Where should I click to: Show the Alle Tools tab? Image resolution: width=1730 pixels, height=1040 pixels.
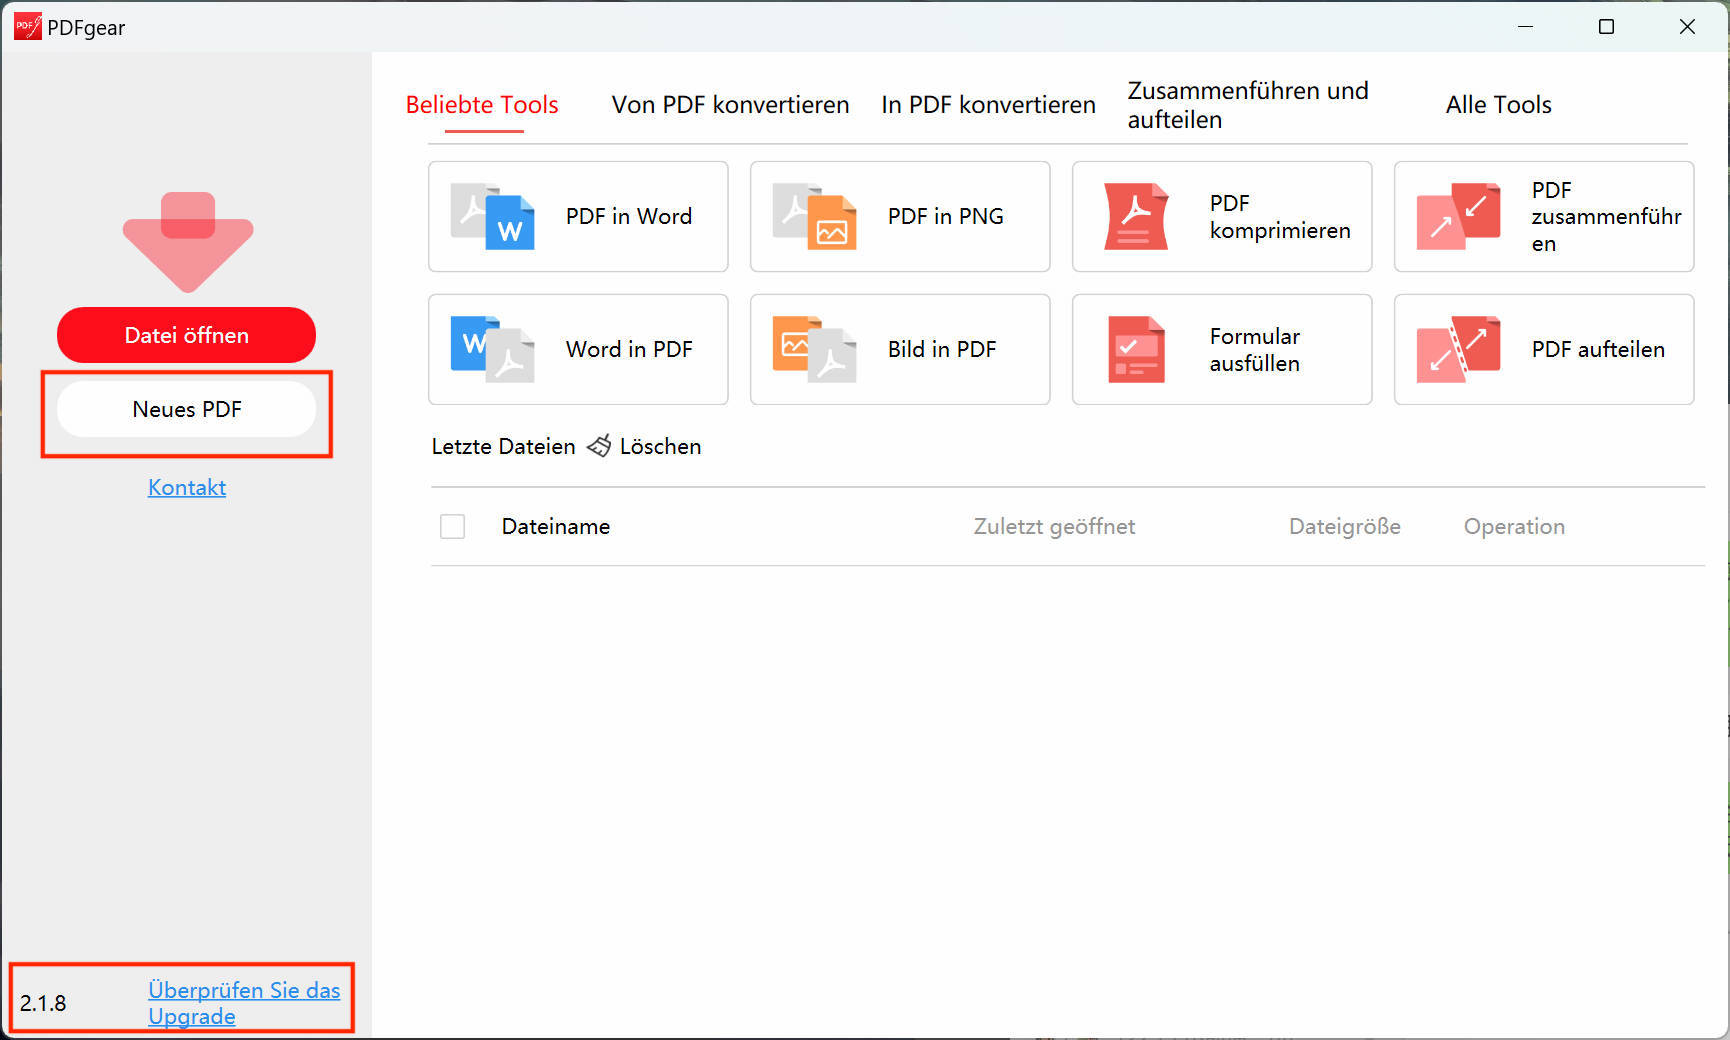coord(1498,105)
